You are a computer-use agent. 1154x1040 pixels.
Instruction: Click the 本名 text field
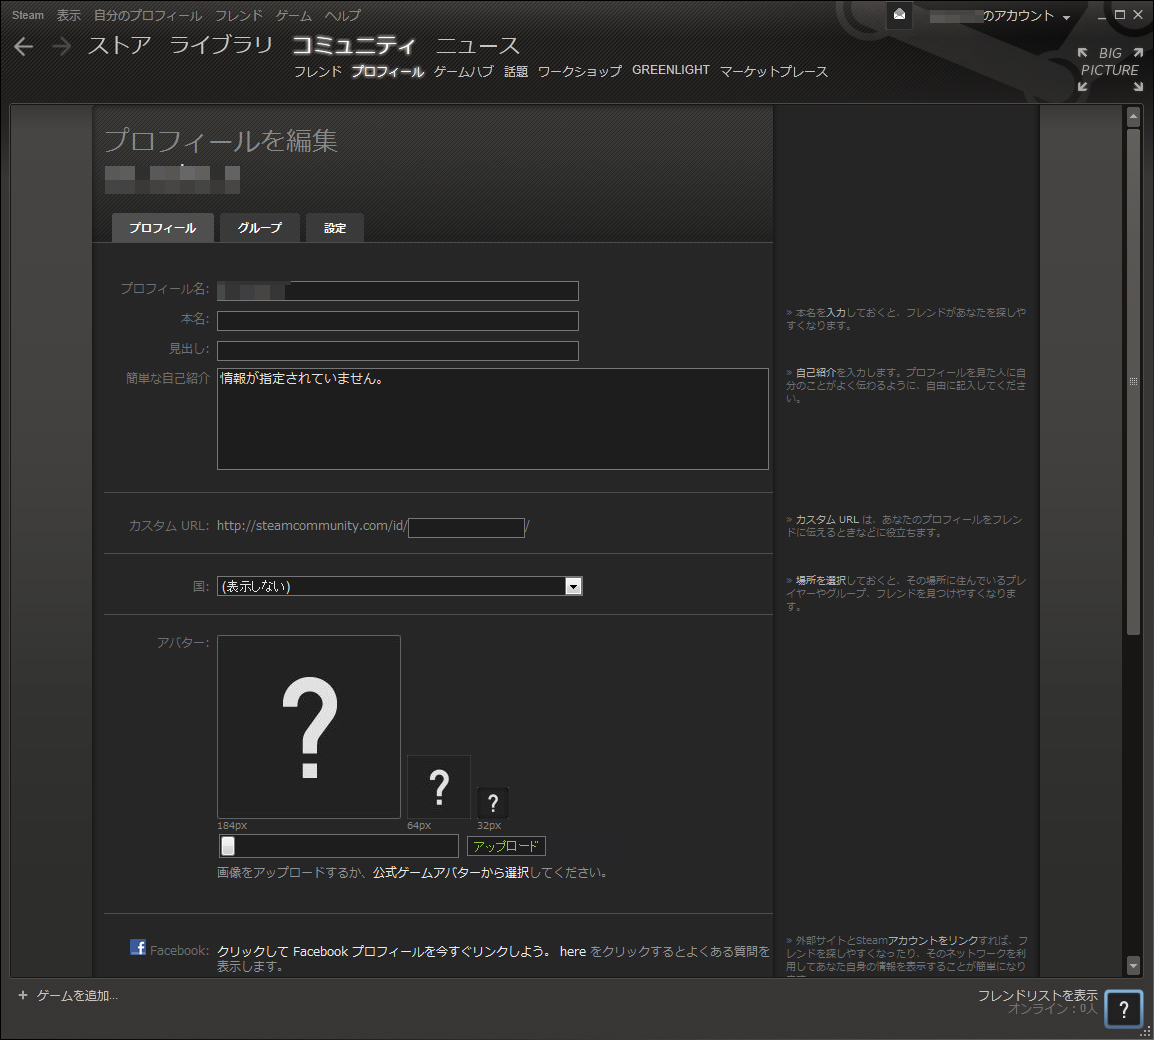(397, 321)
